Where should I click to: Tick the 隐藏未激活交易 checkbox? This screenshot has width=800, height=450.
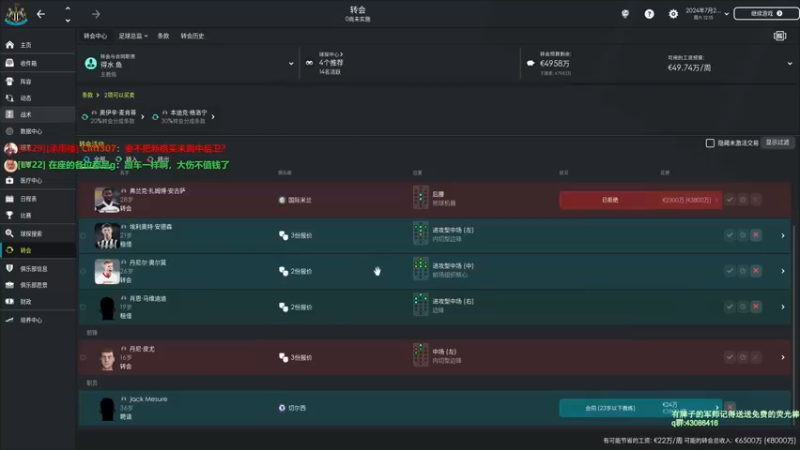pos(710,143)
